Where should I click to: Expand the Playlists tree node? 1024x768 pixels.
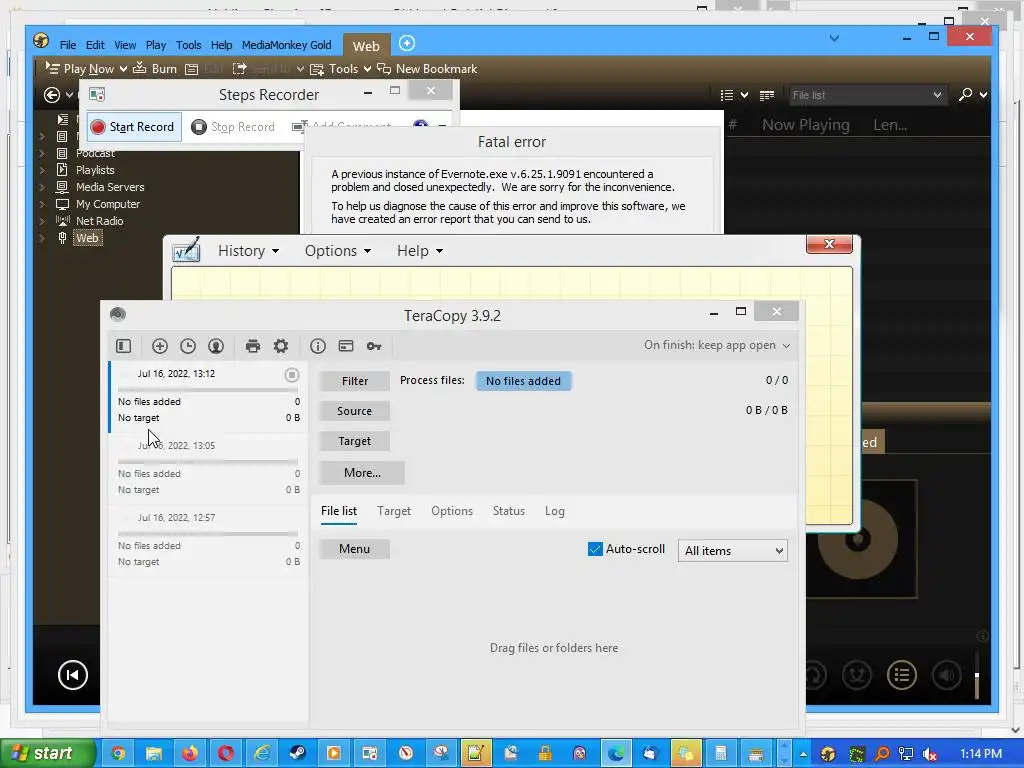pyautogui.click(x=42, y=170)
